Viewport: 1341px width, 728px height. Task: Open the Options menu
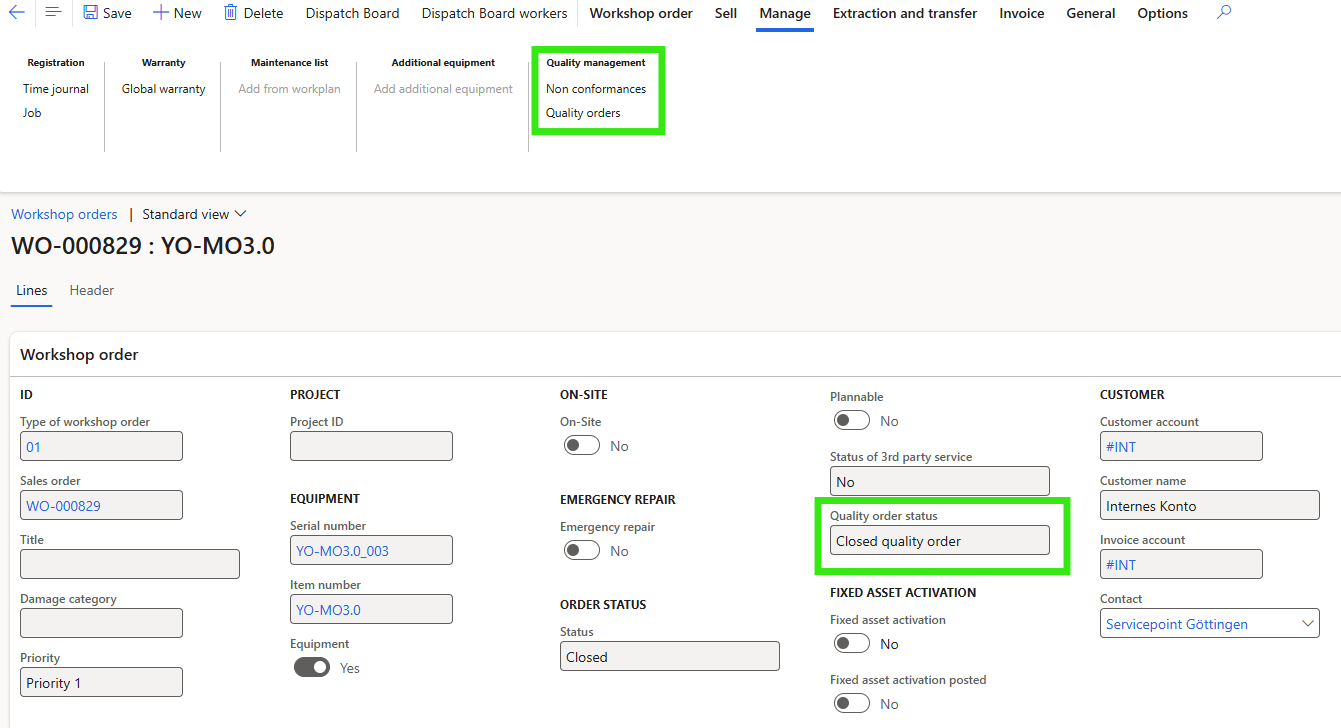click(x=1162, y=13)
